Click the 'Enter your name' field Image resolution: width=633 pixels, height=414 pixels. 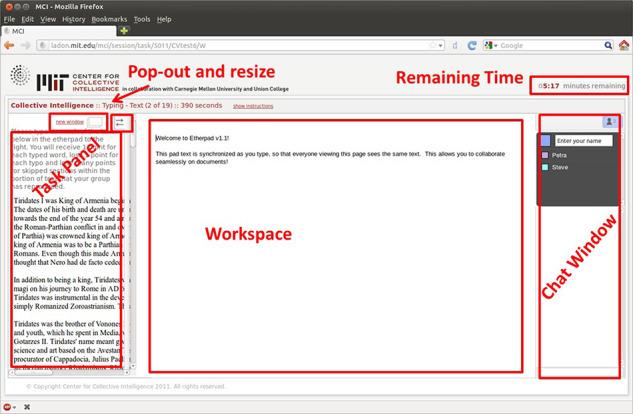pos(582,141)
